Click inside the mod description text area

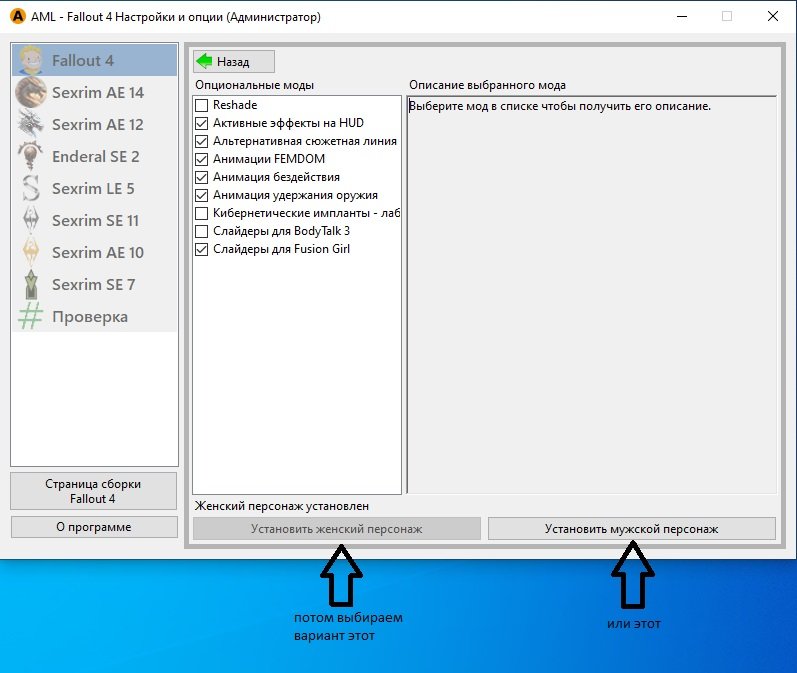[591, 300]
